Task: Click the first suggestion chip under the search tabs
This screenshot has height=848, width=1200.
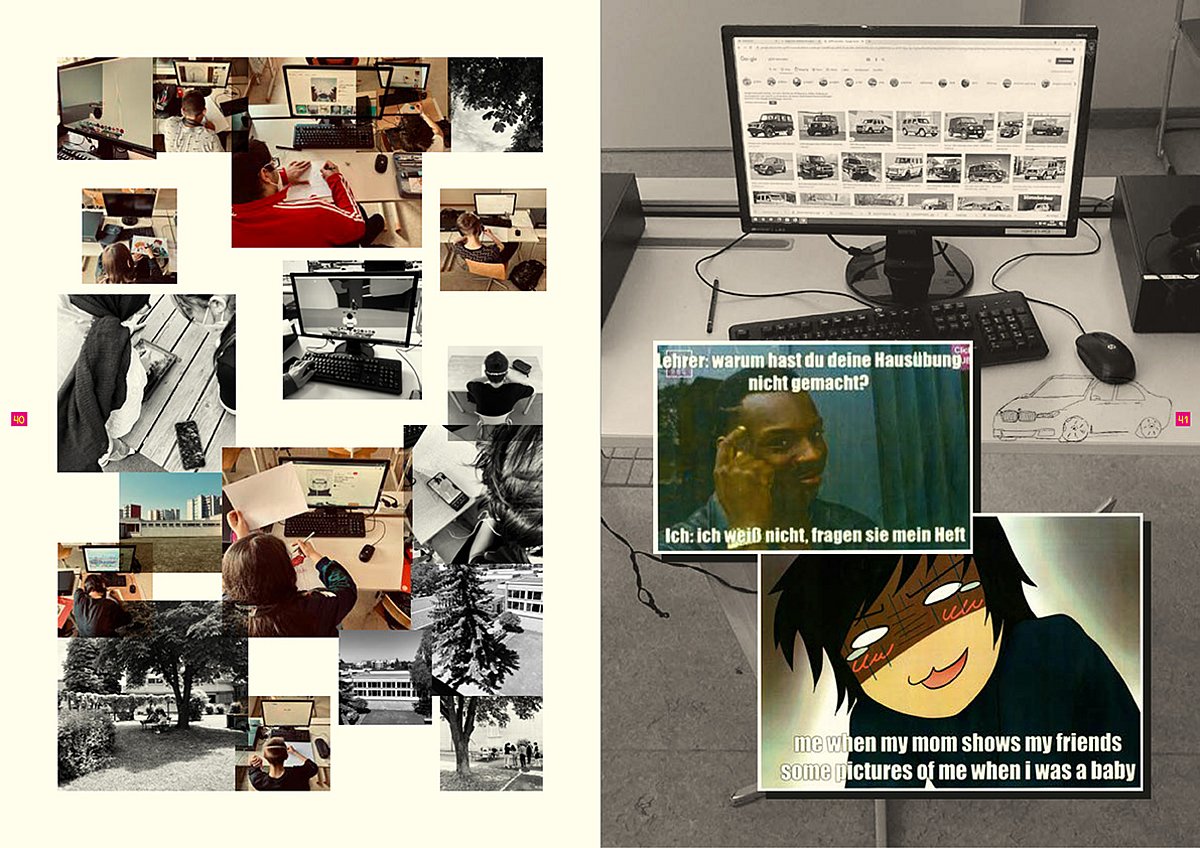Action: point(753,84)
